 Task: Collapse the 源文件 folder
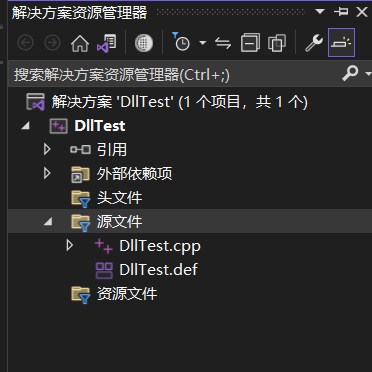point(48,222)
